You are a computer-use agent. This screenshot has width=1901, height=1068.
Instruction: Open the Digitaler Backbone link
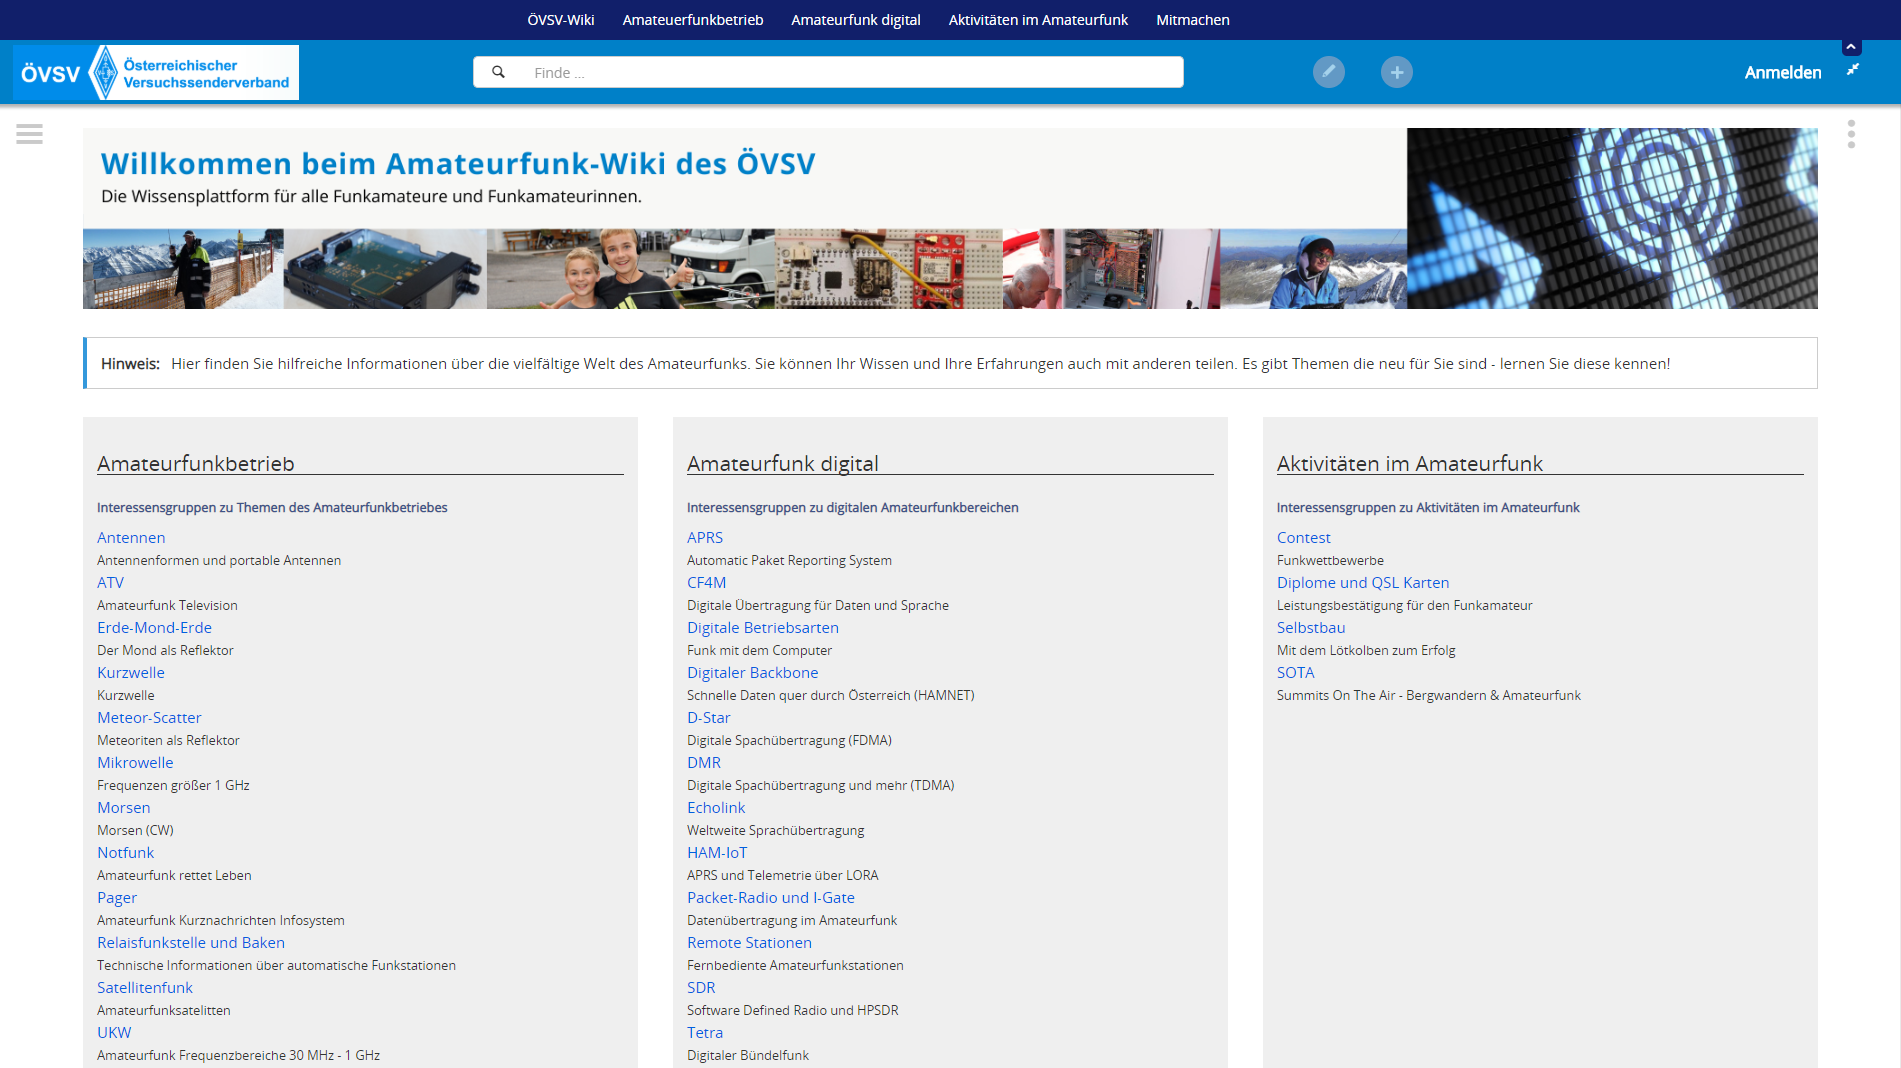click(752, 673)
